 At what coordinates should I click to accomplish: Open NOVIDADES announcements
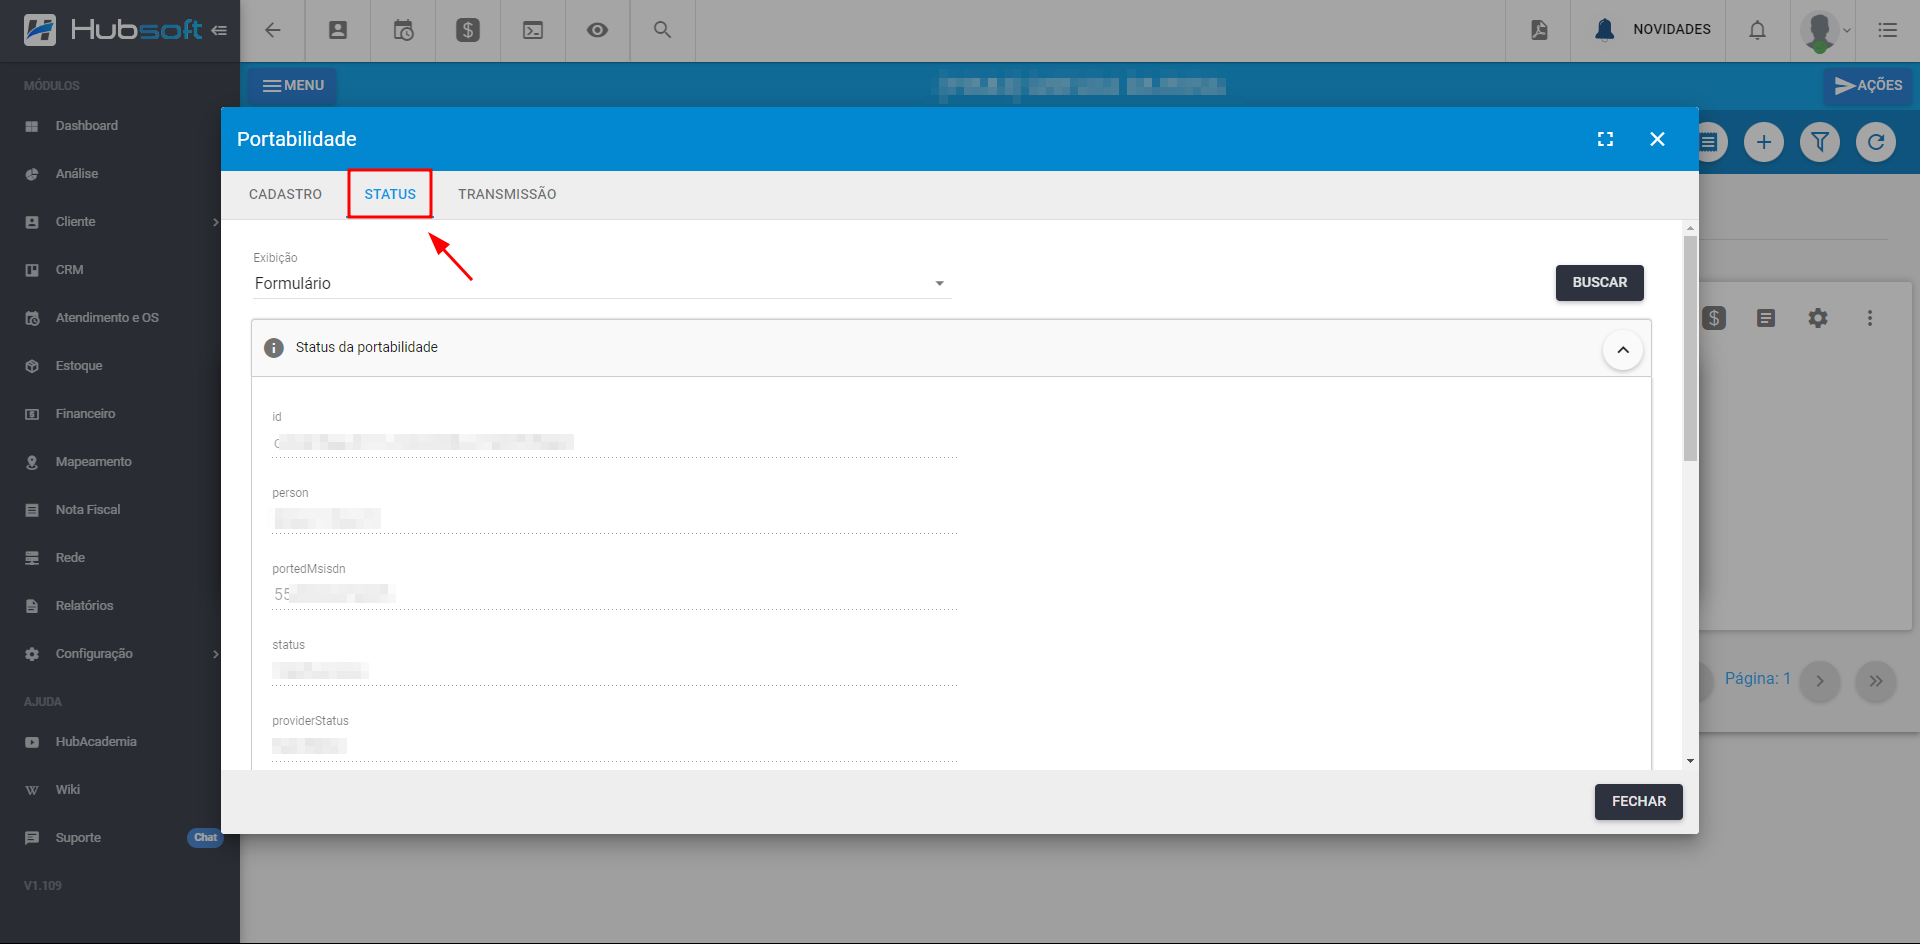tap(1652, 30)
